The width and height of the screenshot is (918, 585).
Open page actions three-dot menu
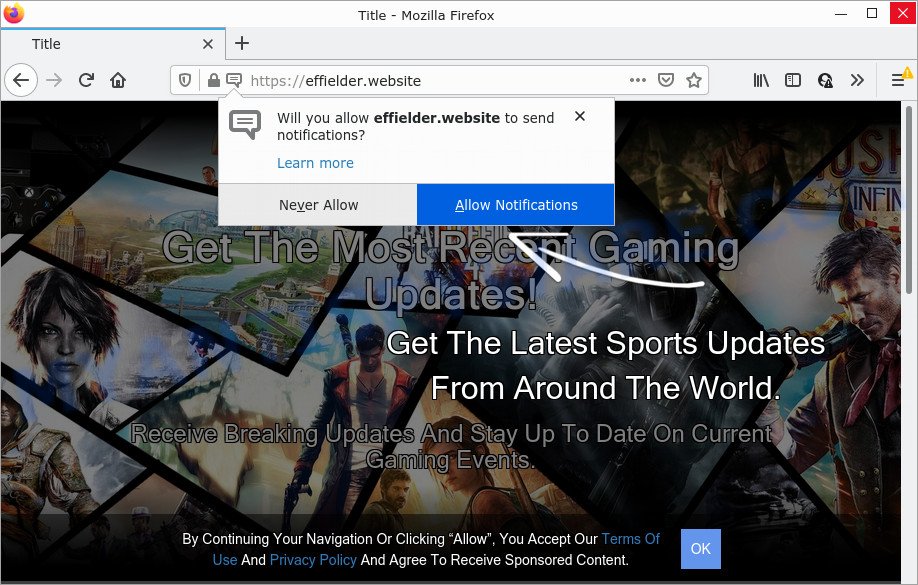tap(638, 80)
